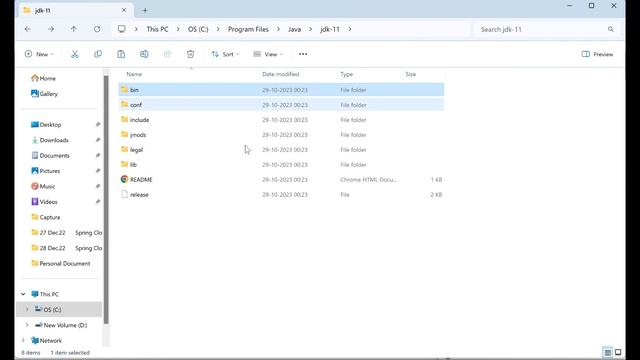Refresh the current folder view
Viewport: 640px width, 360px height.
pyautogui.click(x=97, y=29)
